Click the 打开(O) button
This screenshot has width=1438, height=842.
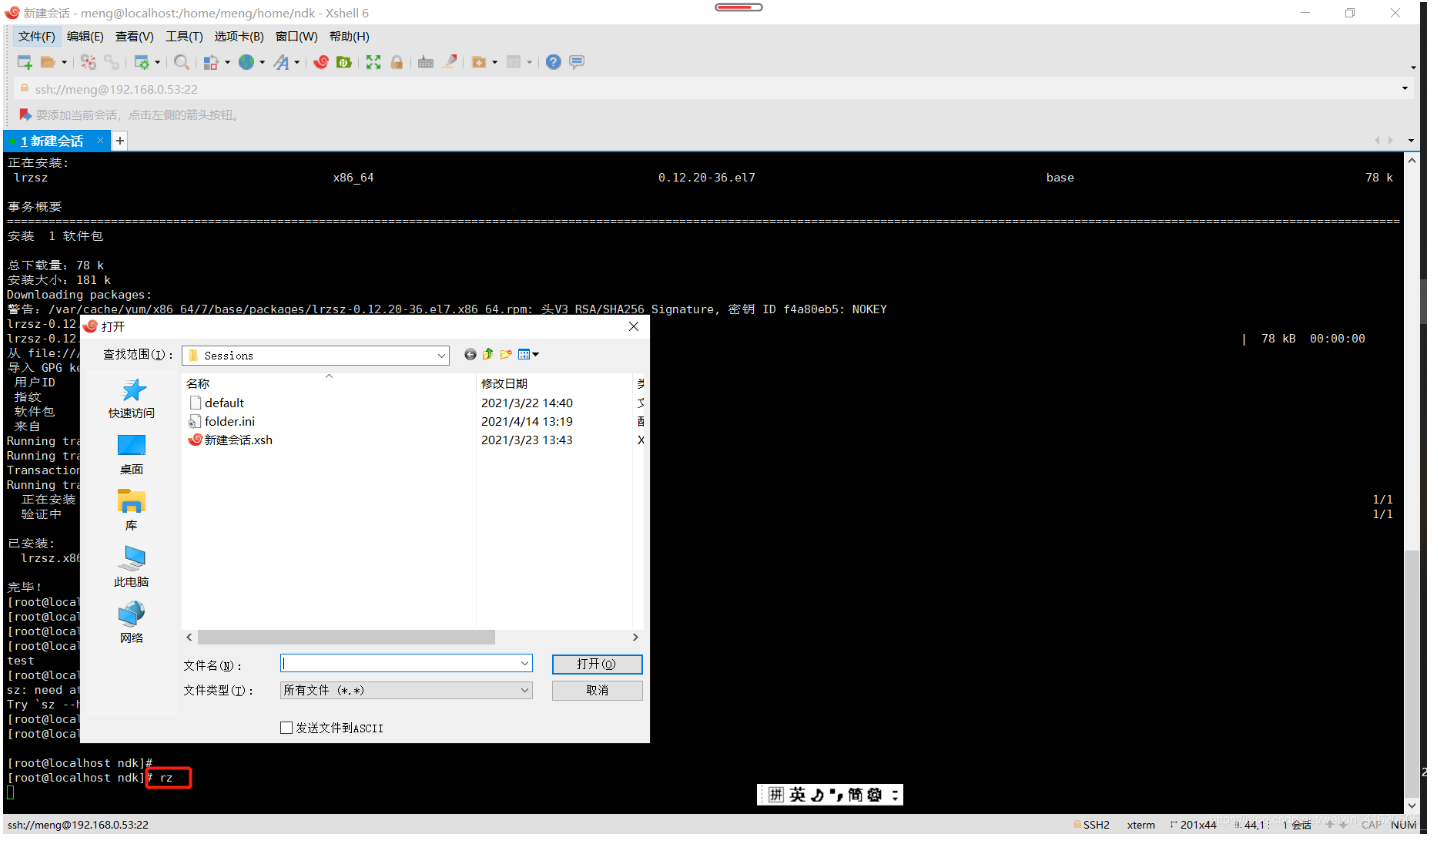pos(597,663)
